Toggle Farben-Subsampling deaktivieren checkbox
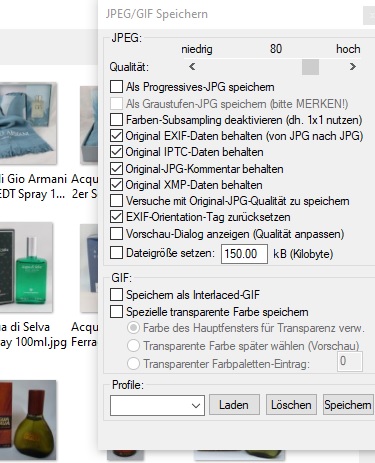 pyautogui.click(x=116, y=119)
